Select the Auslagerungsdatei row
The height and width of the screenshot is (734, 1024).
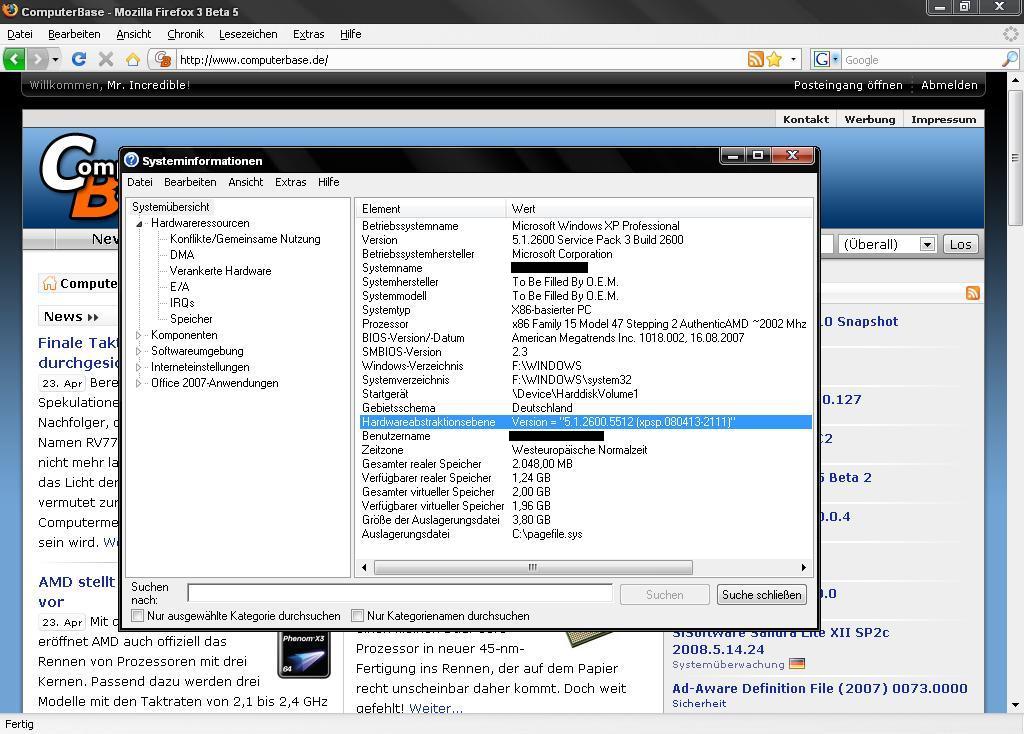586,534
